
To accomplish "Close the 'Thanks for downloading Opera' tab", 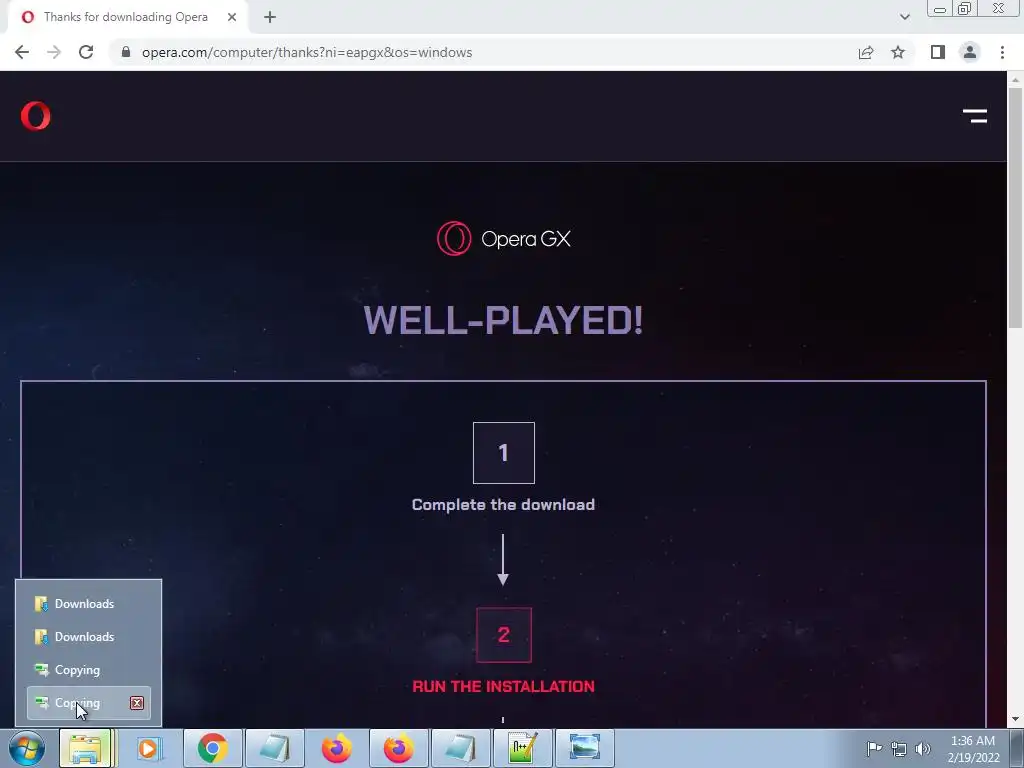I will coord(232,17).
